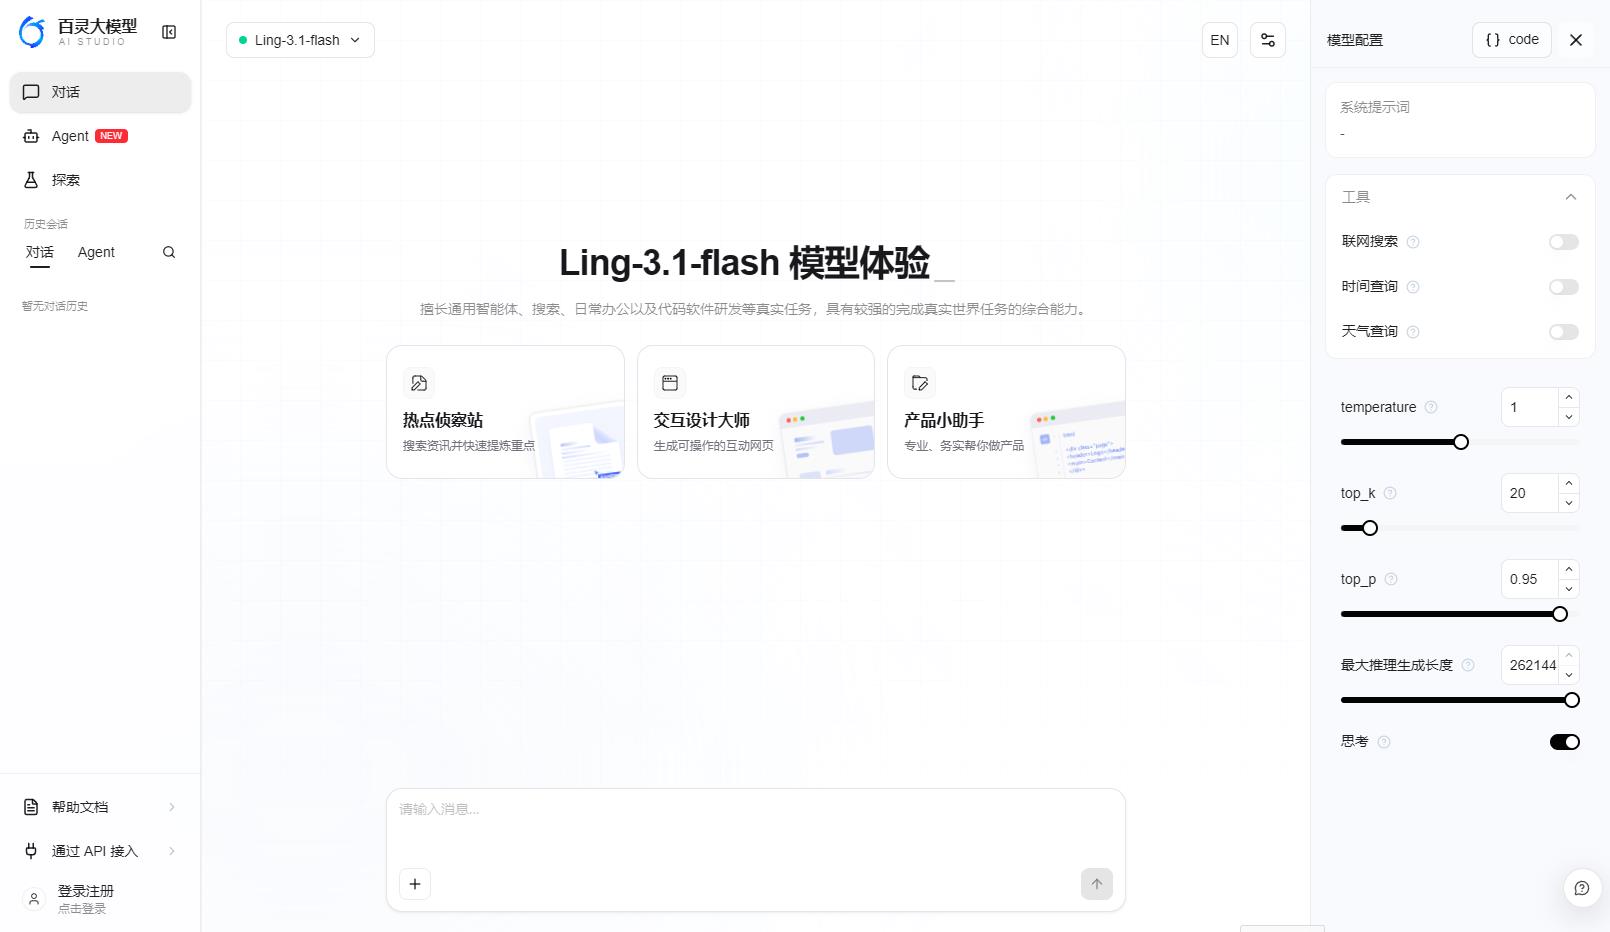Viewport: 1610px width, 932px height.
Task: Decrease temperature with down stepper
Action: pos(1569,417)
